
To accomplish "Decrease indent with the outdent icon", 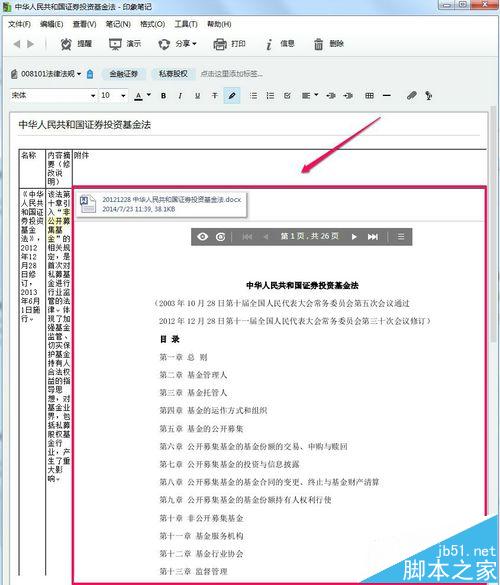I will (x=331, y=96).
